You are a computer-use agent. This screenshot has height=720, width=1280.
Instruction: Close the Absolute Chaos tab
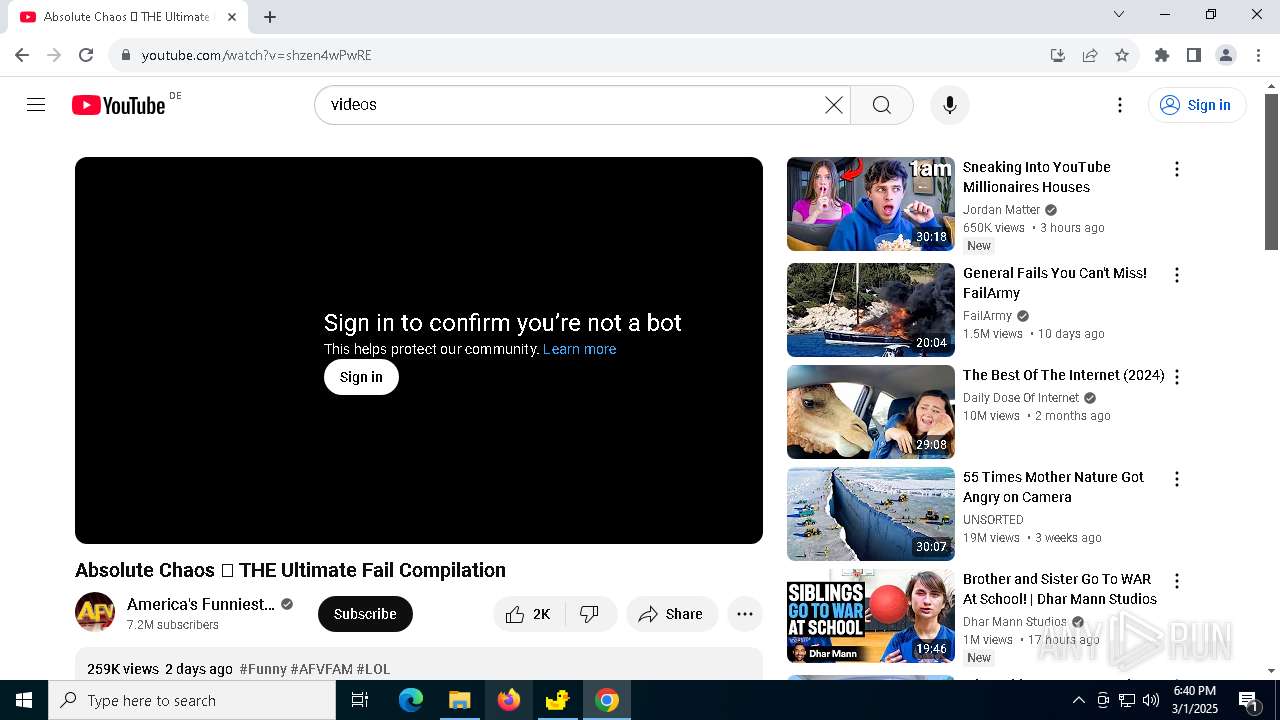coord(232,17)
